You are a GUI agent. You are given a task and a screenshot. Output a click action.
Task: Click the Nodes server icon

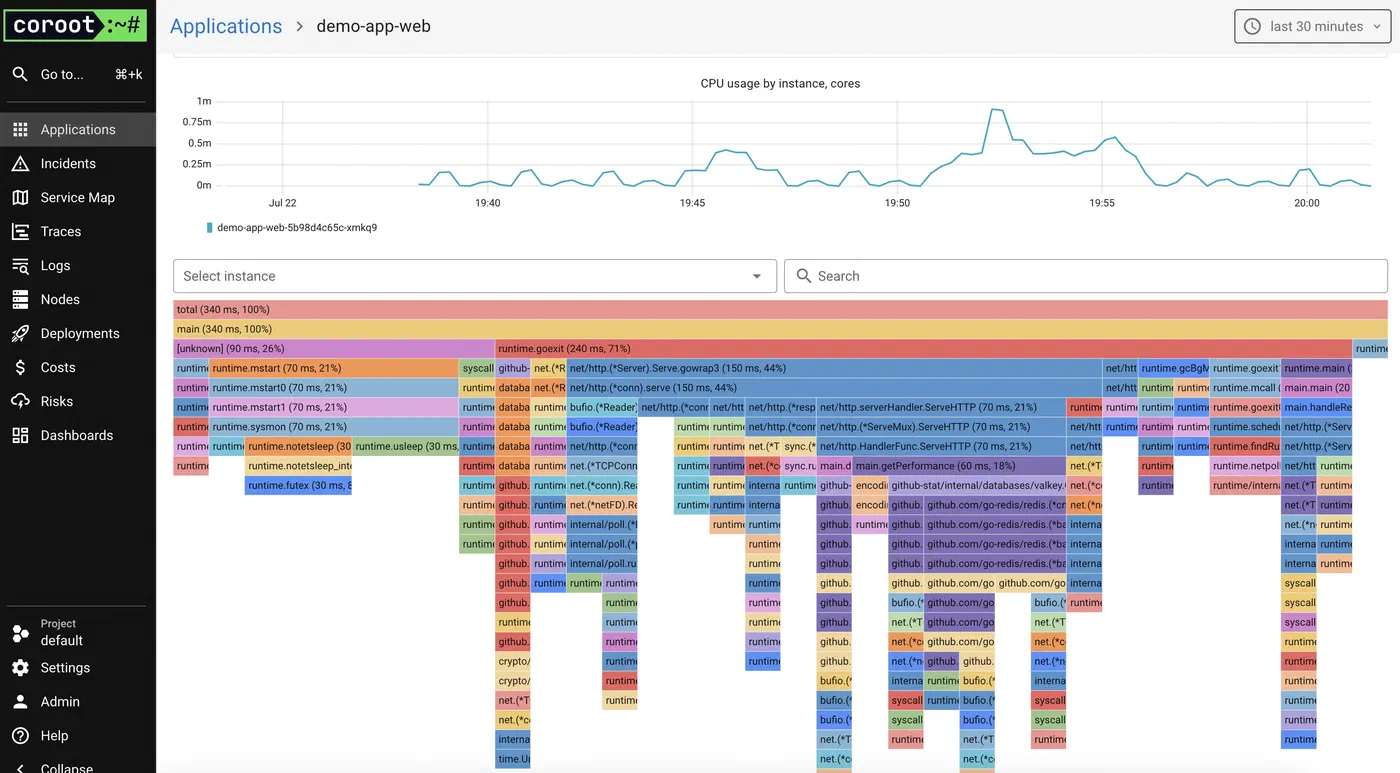[x=20, y=299]
